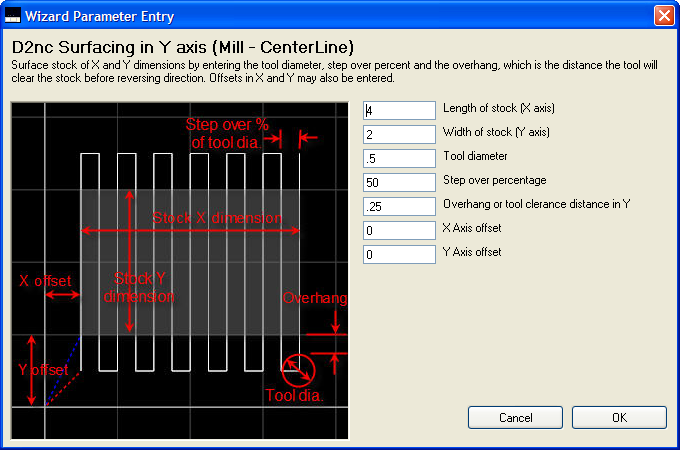Click the 'Tool dia.' label in diagram
Viewport: 680px width, 450px height.
[x=294, y=395]
